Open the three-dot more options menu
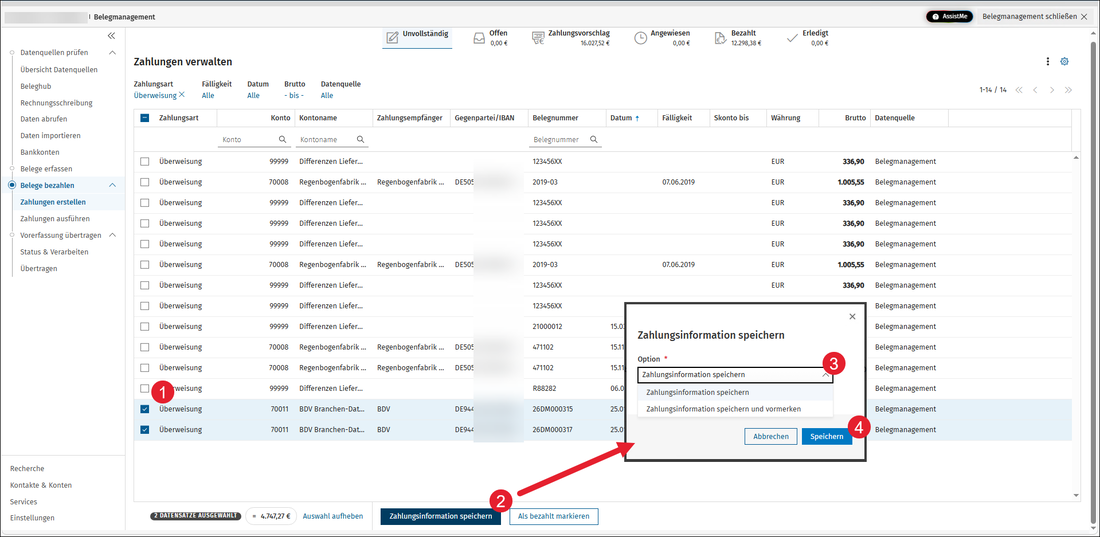 [1048, 62]
